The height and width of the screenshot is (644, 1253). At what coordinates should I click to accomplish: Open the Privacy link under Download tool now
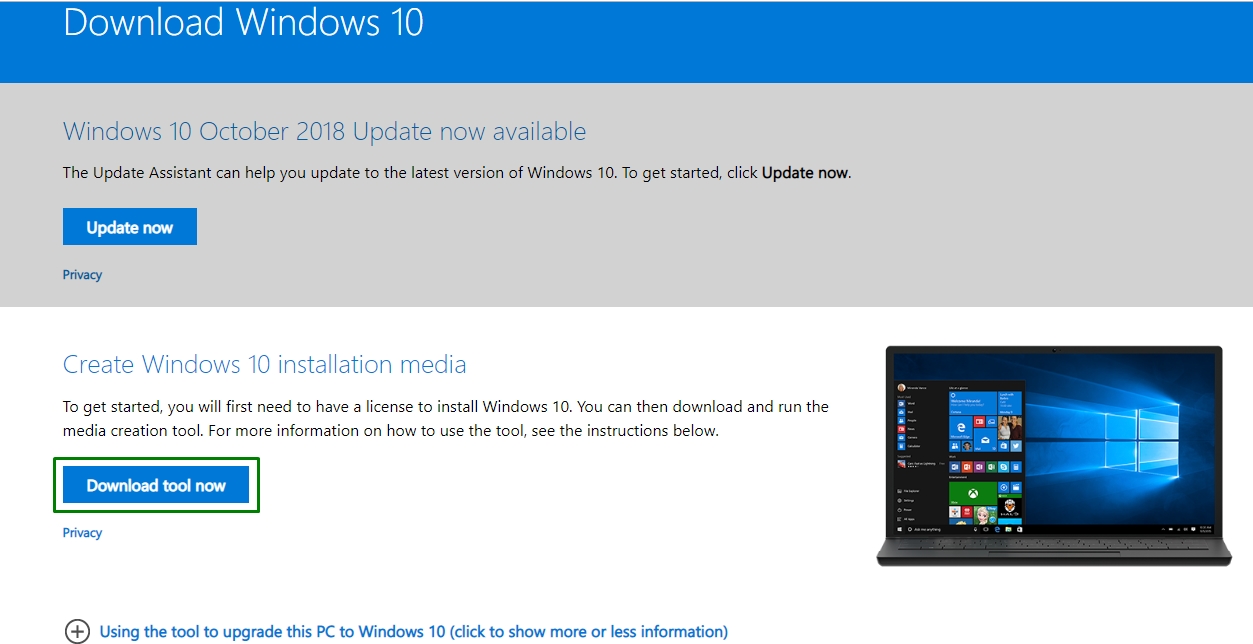82,533
